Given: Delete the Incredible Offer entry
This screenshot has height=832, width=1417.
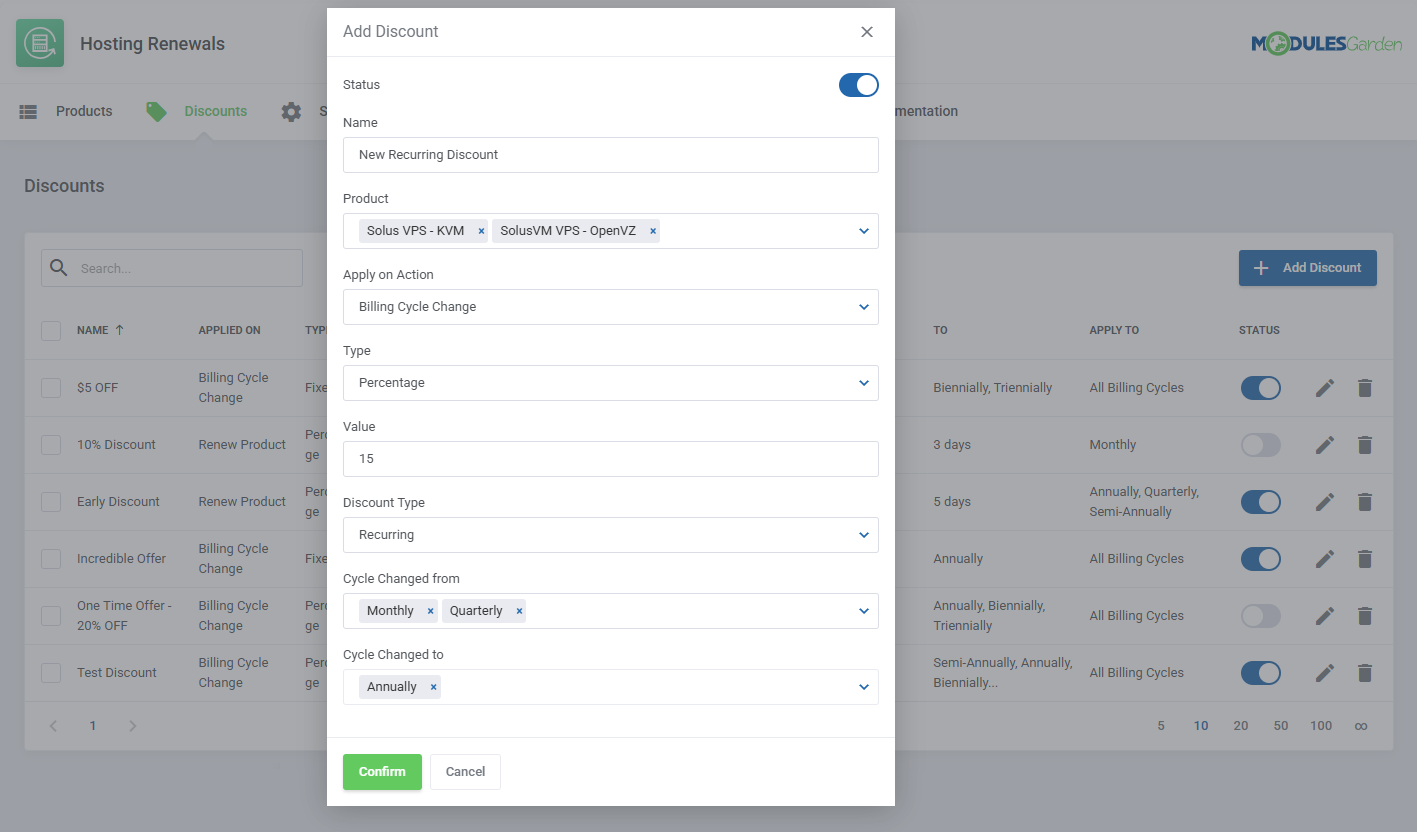Looking at the screenshot, I should tap(1365, 559).
